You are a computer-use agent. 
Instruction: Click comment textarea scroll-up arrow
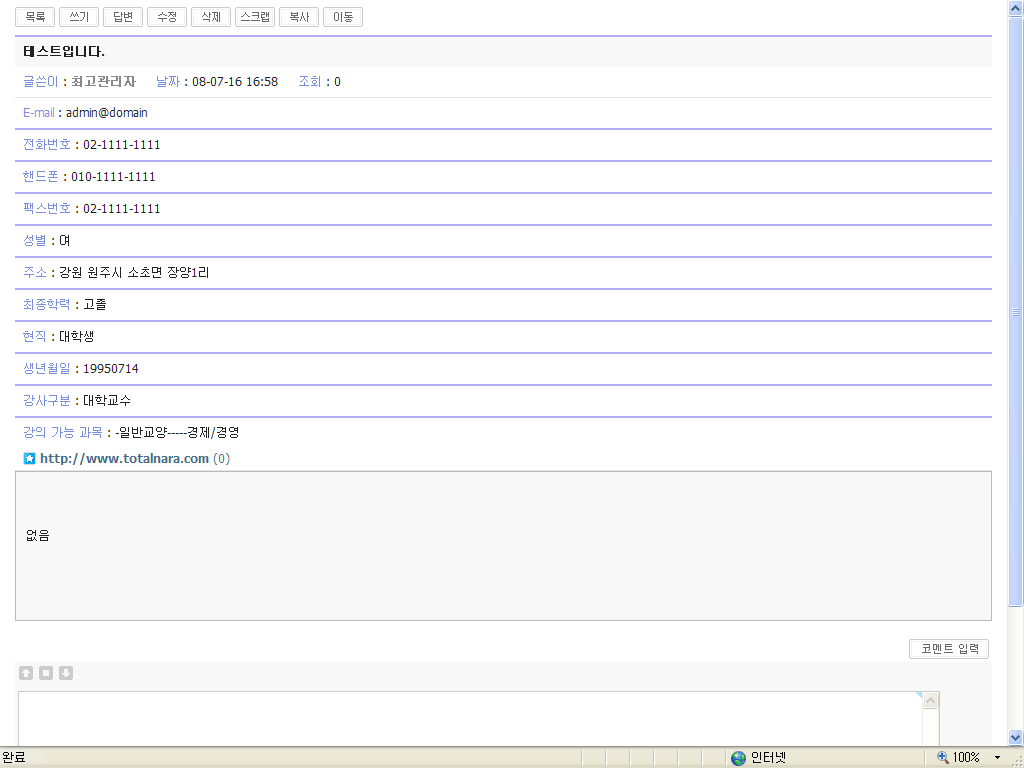tap(931, 701)
